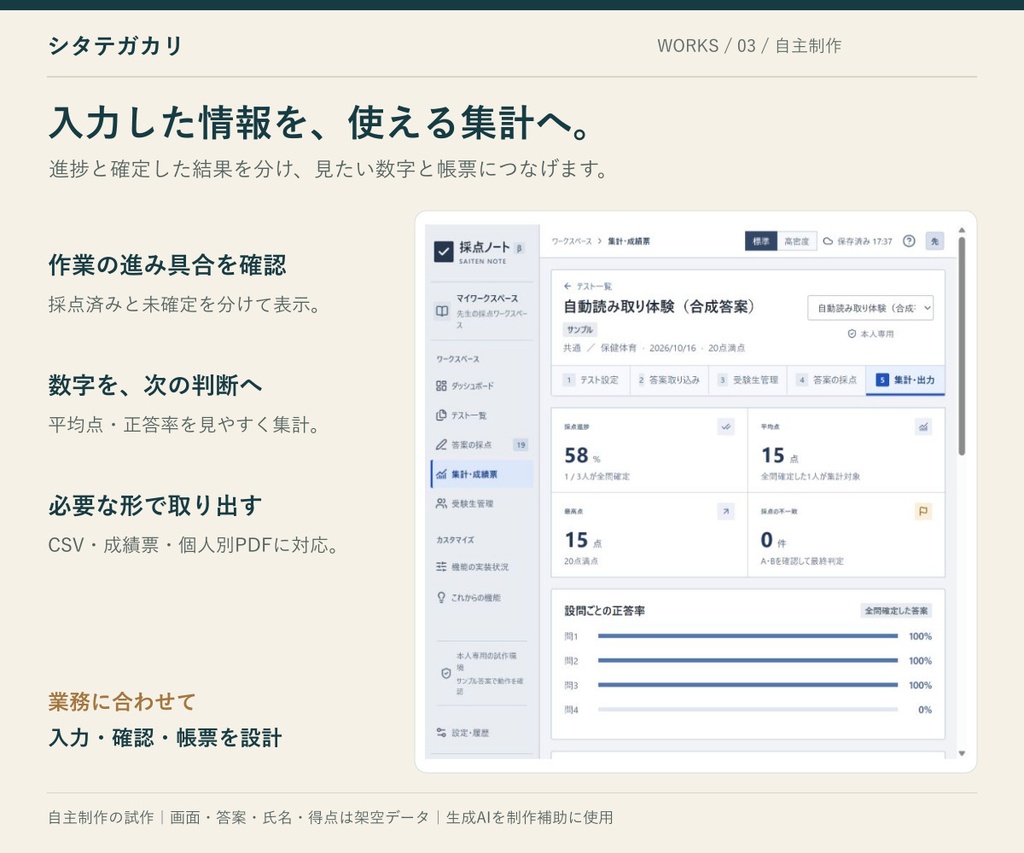Open 機能の実装状況 sliders item
Screen dimensions: 1024x853
pyautogui.click(x=481, y=567)
